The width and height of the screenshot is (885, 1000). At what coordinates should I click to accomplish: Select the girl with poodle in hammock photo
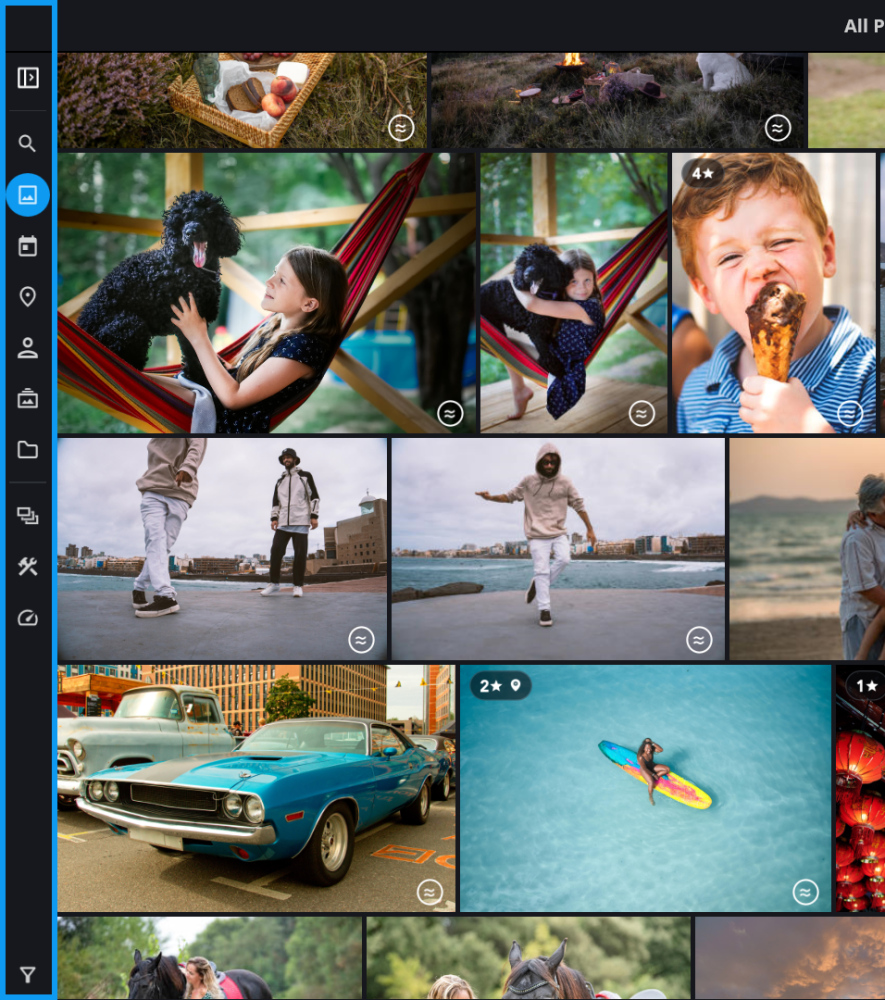click(x=267, y=293)
